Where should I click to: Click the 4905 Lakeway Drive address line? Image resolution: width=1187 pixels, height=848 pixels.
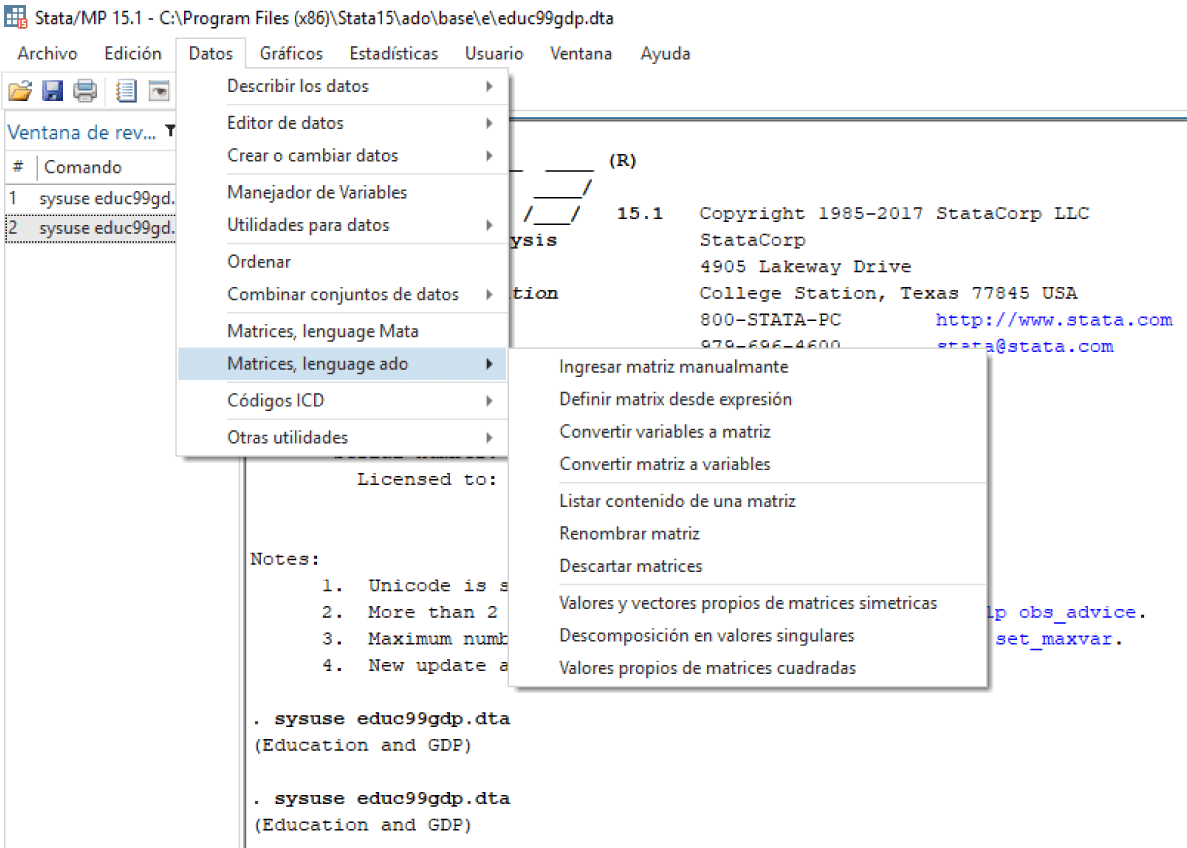pyautogui.click(x=805, y=267)
